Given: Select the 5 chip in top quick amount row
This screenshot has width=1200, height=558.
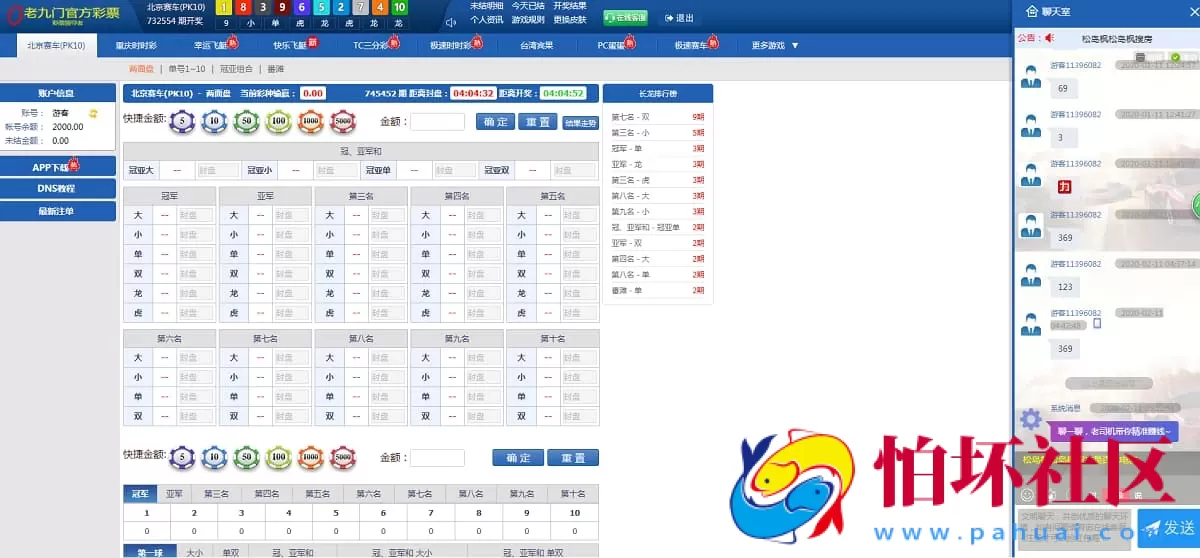Looking at the screenshot, I should pos(182,121).
